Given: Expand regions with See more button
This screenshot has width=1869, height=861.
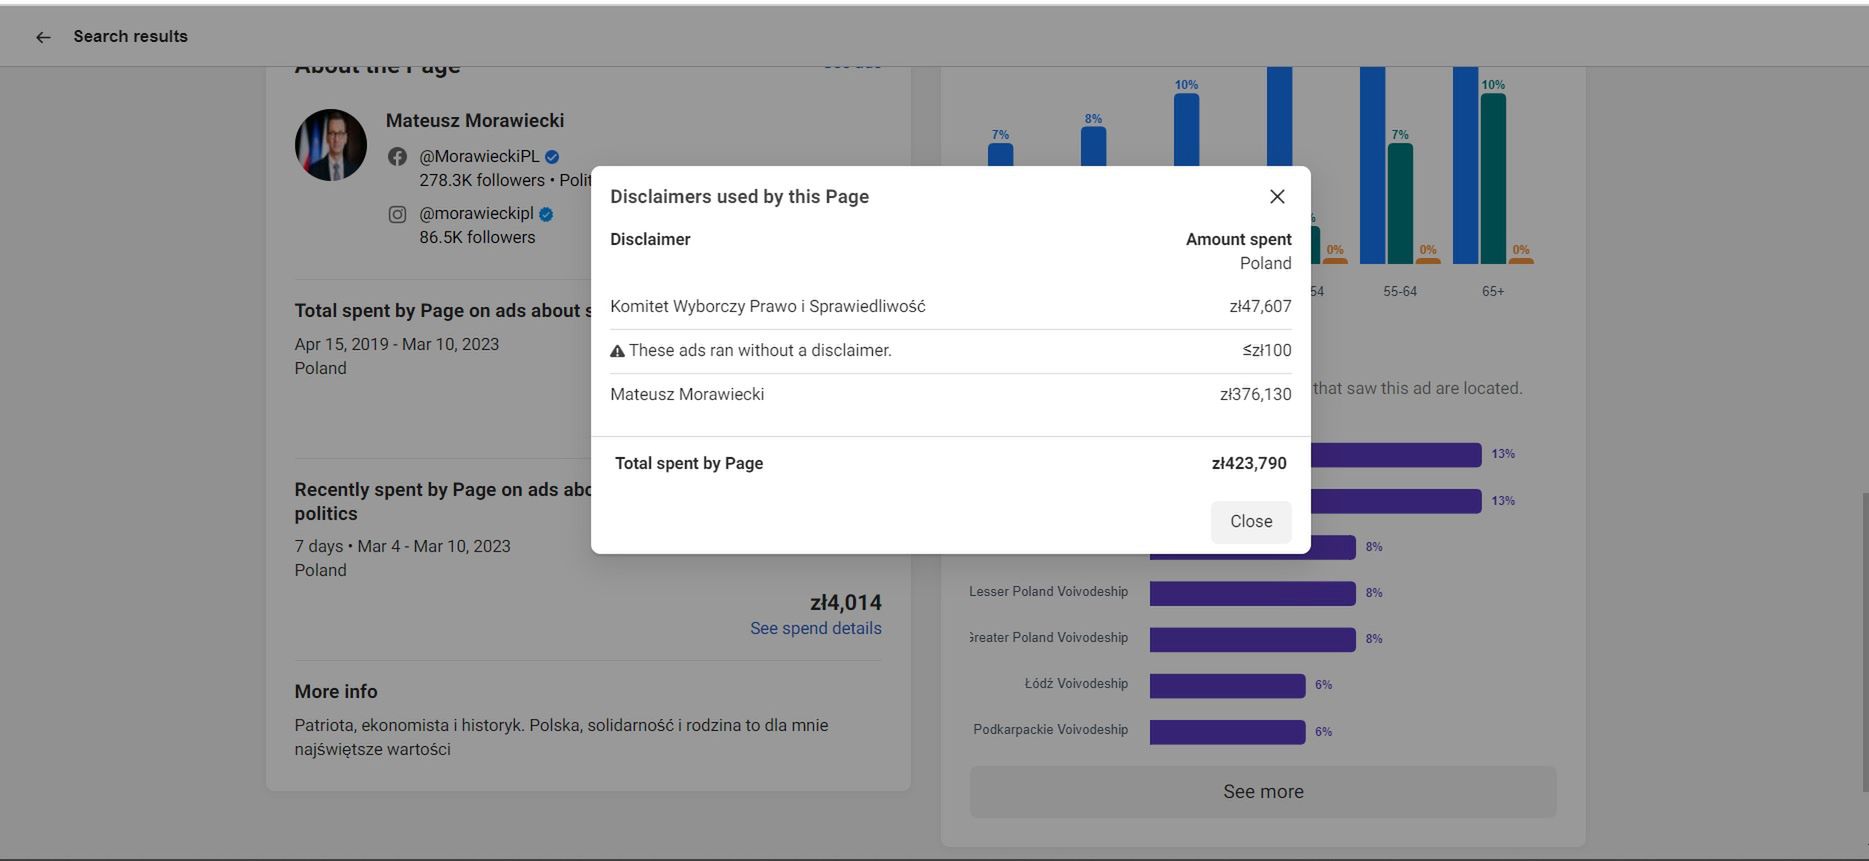Looking at the screenshot, I should [x=1262, y=792].
